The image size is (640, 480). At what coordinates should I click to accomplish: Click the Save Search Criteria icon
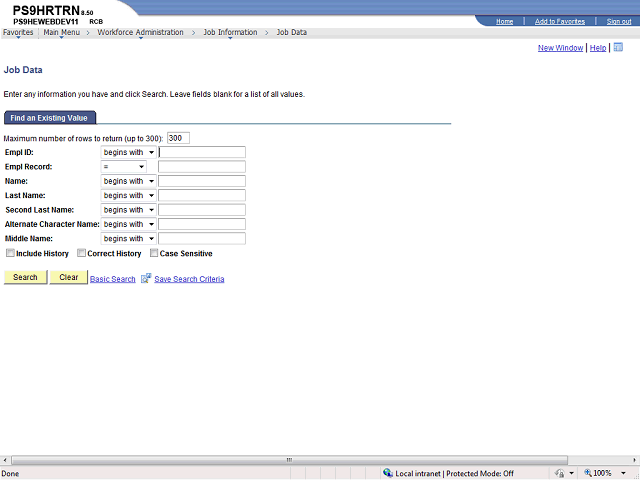point(146,278)
